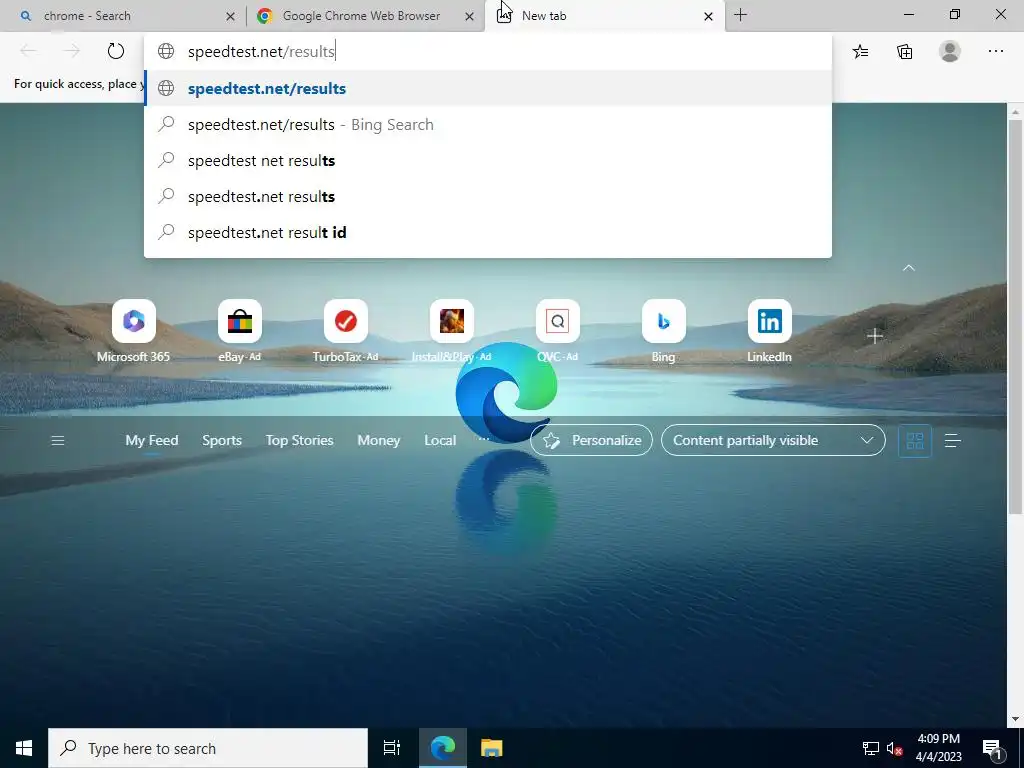Open the QVC quick link tile
The width and height of the screenshot is (1024, 768).
(x=558, y=330)
